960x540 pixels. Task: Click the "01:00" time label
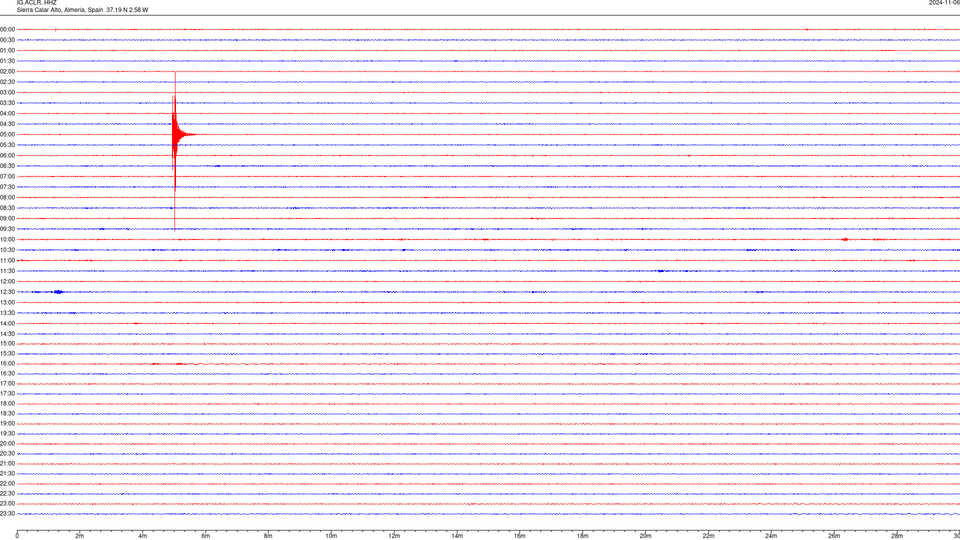[x=8, y=50]
